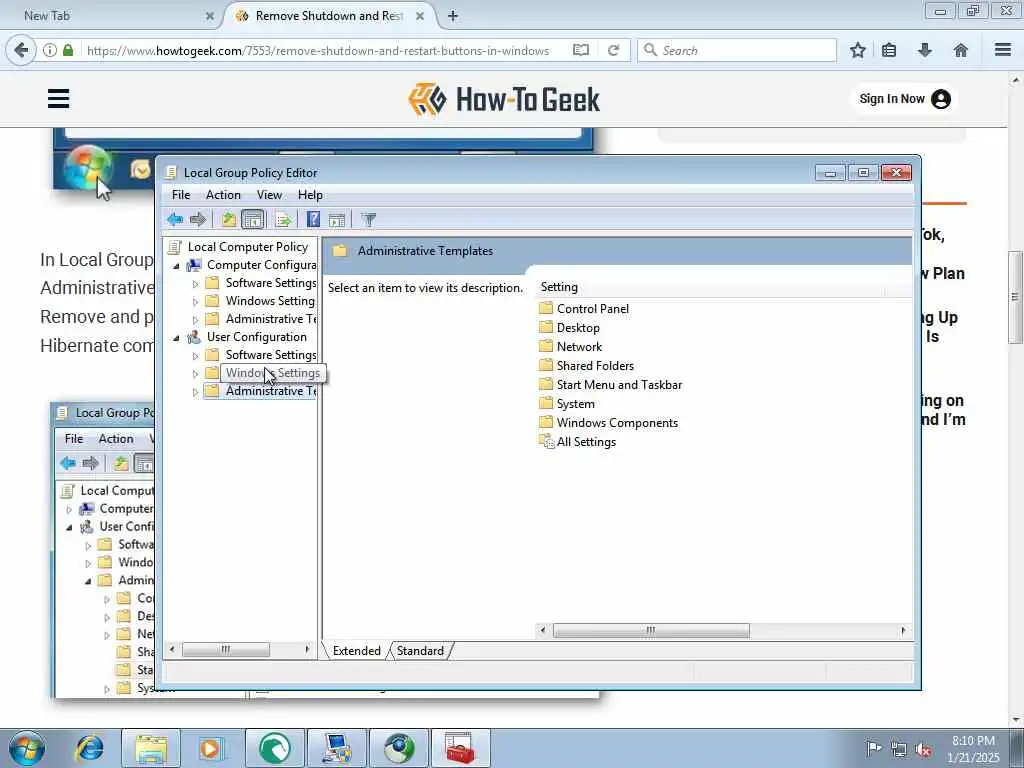
Task: Click the console tree horizontal scrollbar thumb
Action: (225, 650)
